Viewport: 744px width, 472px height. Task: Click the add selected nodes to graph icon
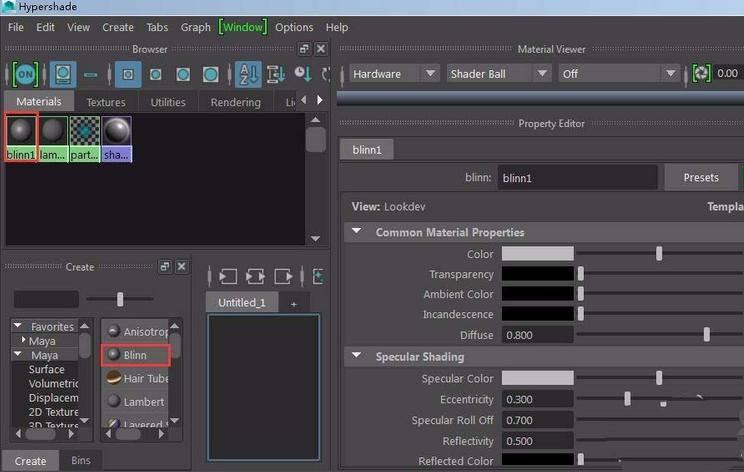318,276
